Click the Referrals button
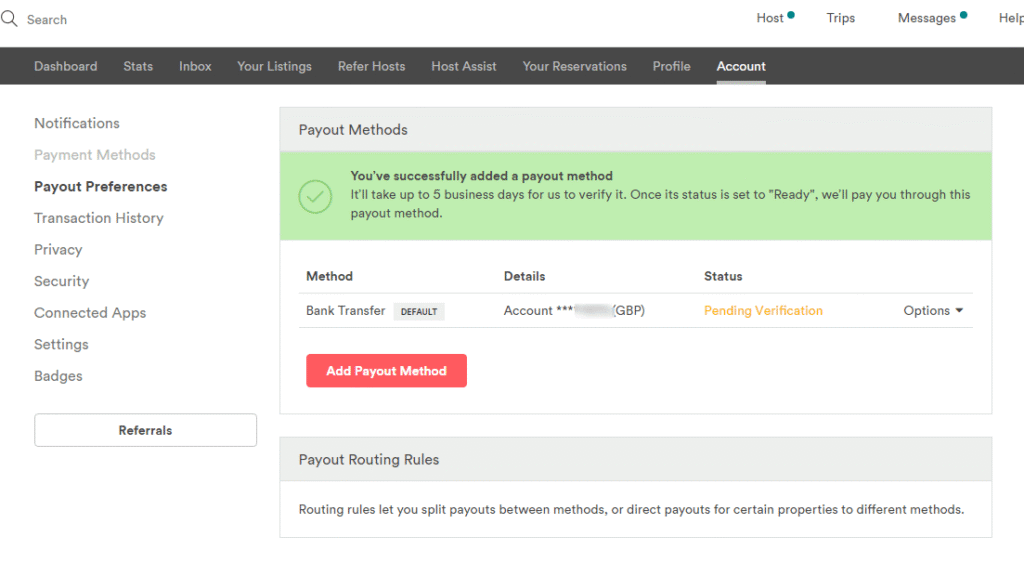Image resolution: width=1024 pixels, height=563 pixels. coord(145,430)
